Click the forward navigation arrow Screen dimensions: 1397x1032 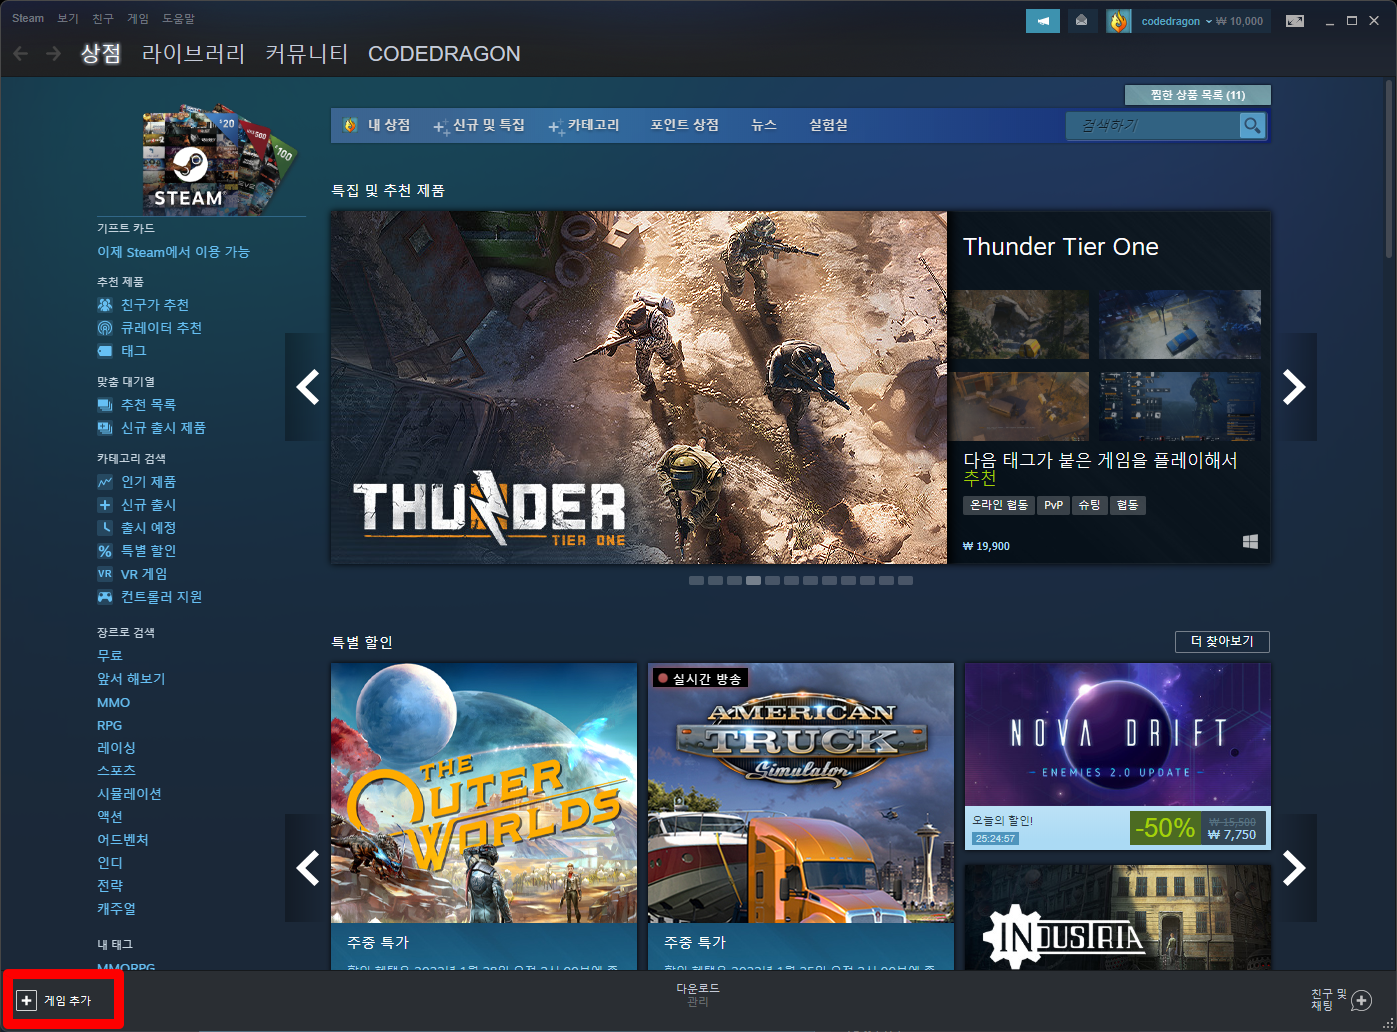tap(54, 53)
